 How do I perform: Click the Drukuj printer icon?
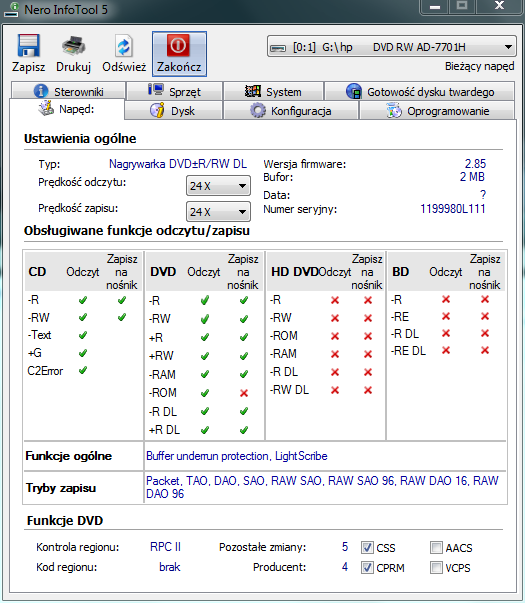73,46
